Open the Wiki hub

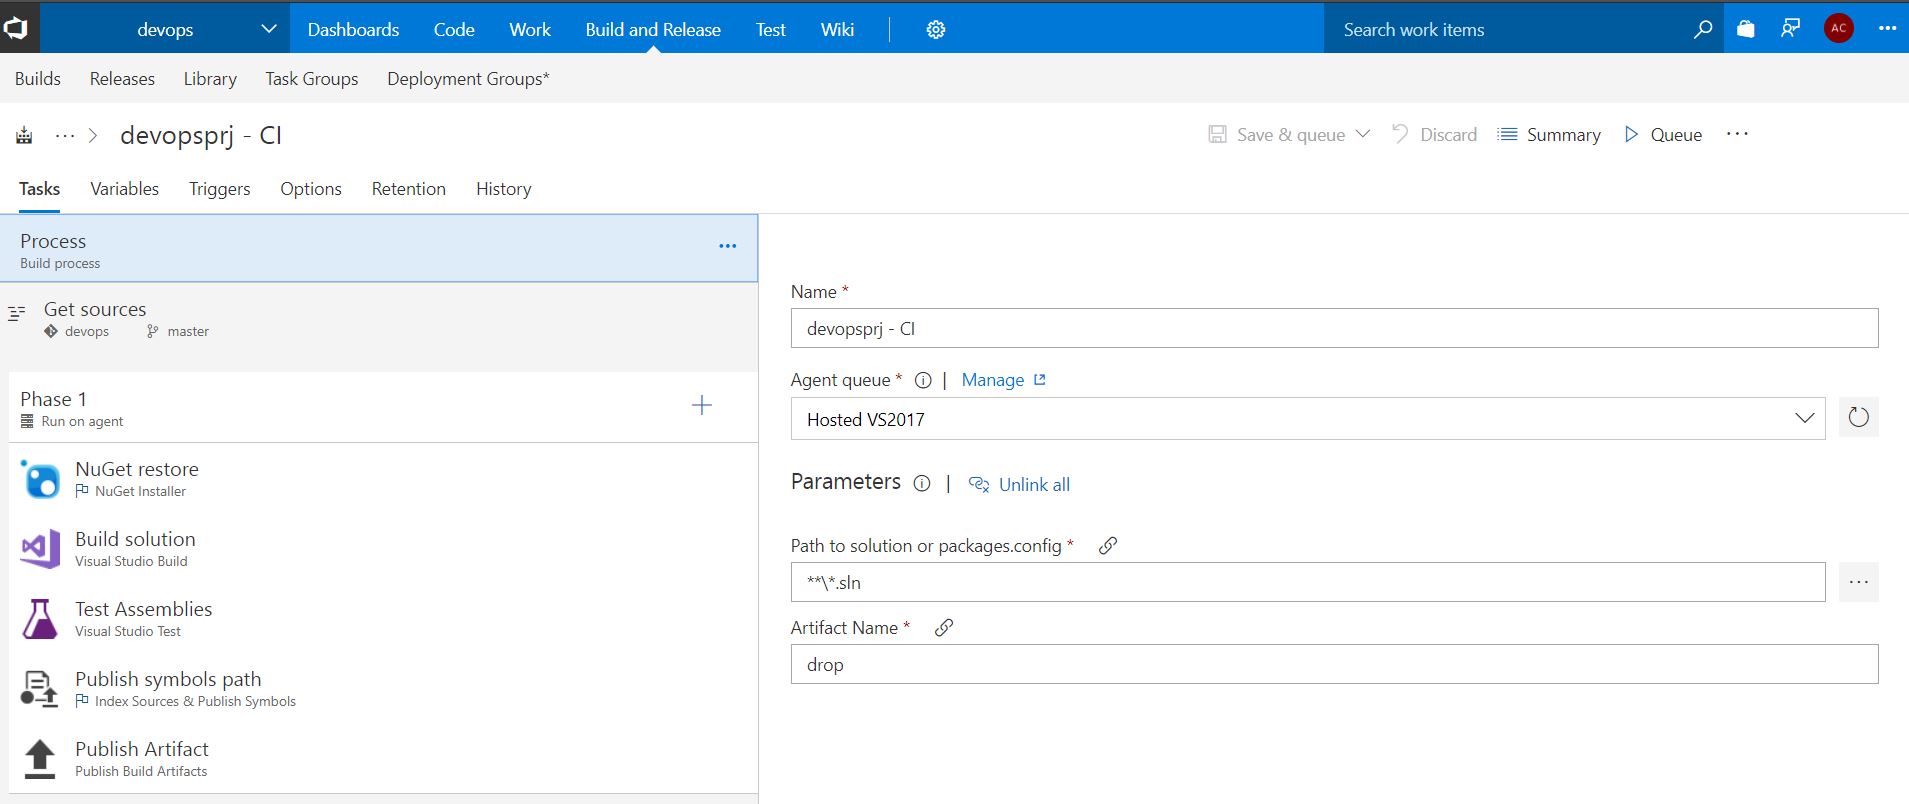coord(837,30)
